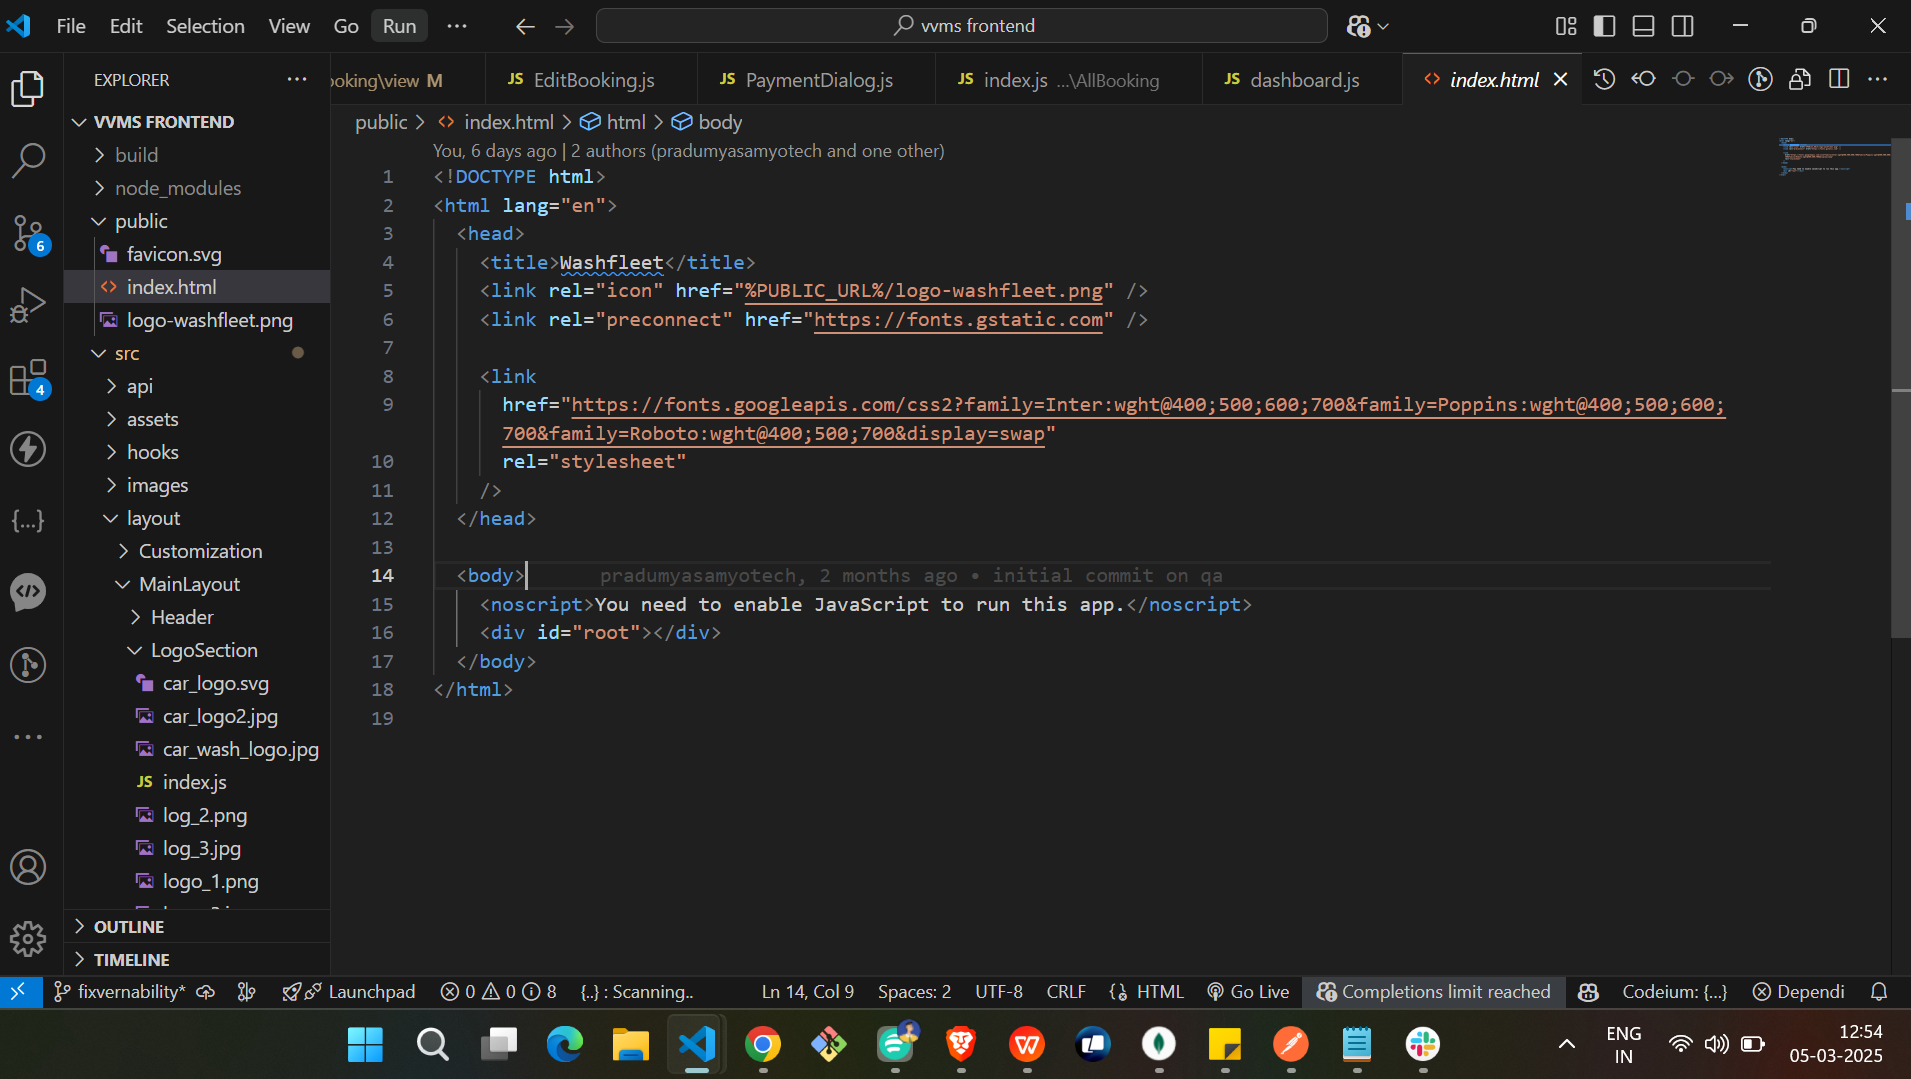Screen dimensions: 1911x1079
Task: Open Source Control view with 6 changes
Action: point(28,233)
